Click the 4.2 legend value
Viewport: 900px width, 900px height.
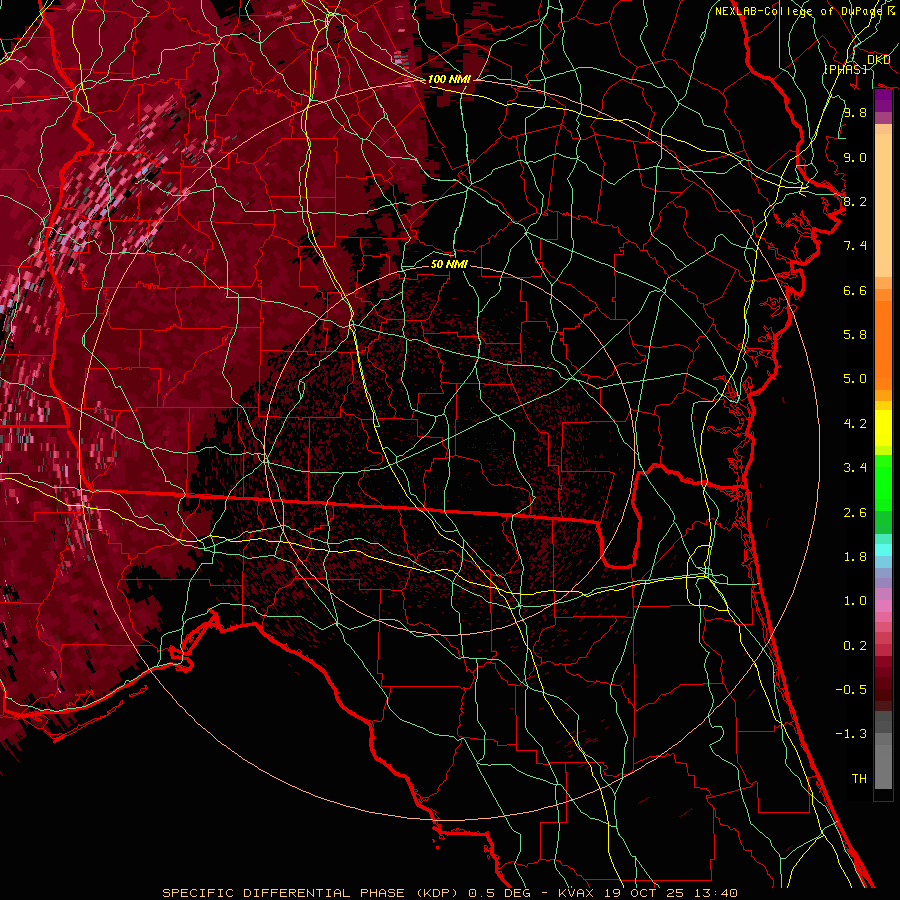pyautogui.click(x=855, y=424)
